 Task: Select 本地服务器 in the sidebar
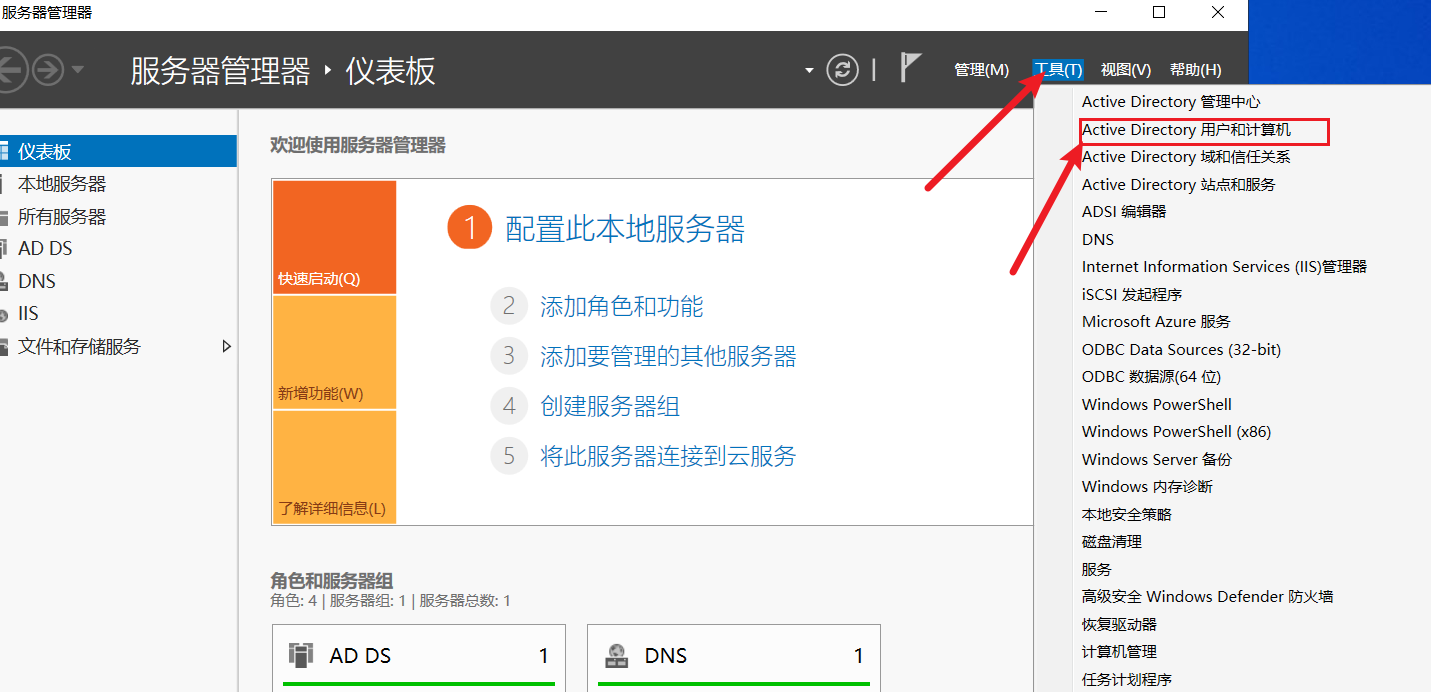pos(62,184)
